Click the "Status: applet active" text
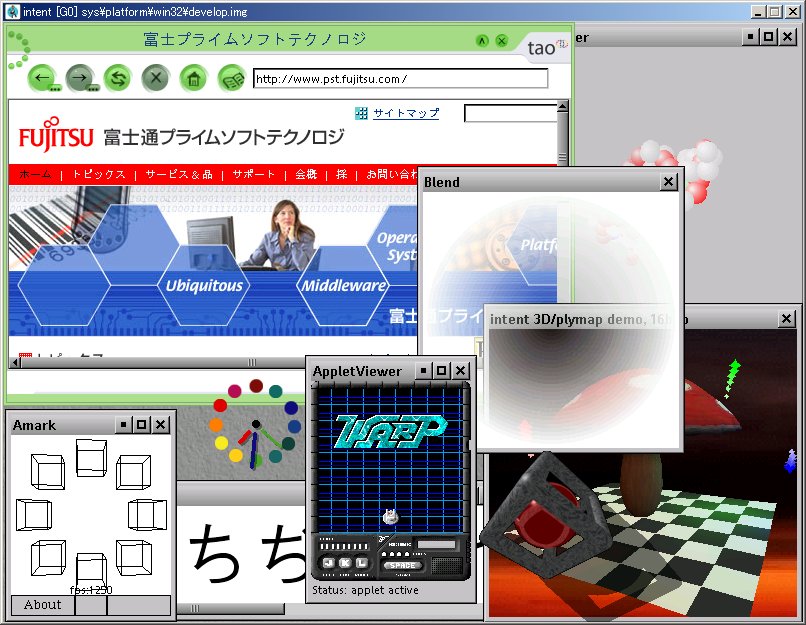 pyautogui.click(x=365, y=590)
